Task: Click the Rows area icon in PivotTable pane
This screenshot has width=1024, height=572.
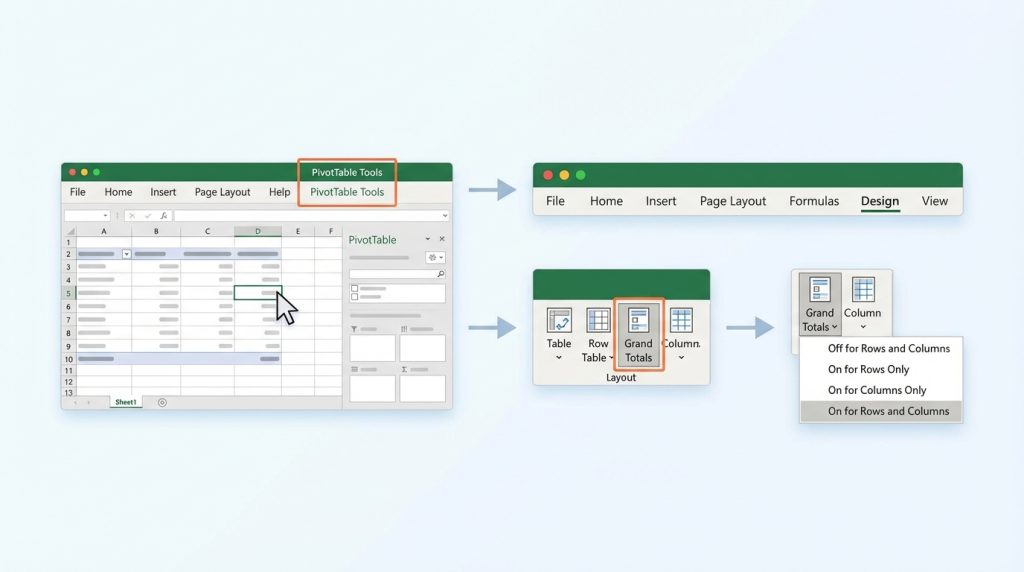Action: click(354, 370)
